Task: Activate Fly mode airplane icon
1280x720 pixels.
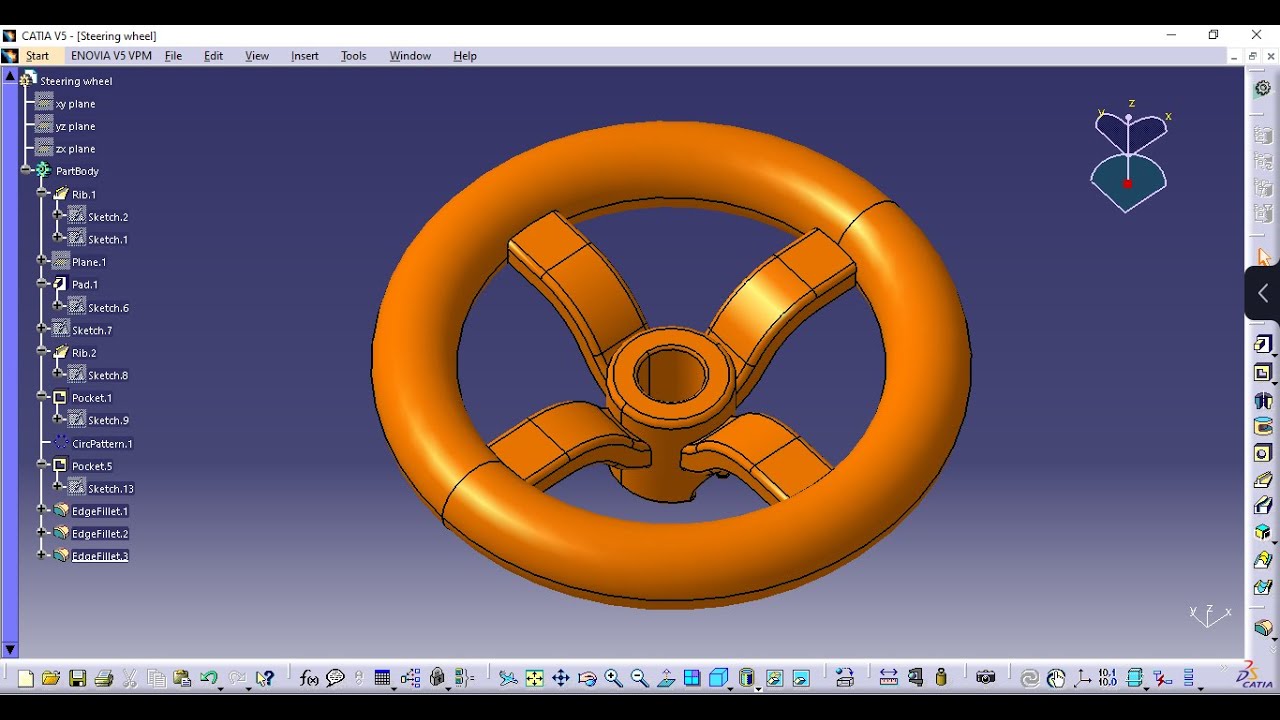Action: point(508,679)
